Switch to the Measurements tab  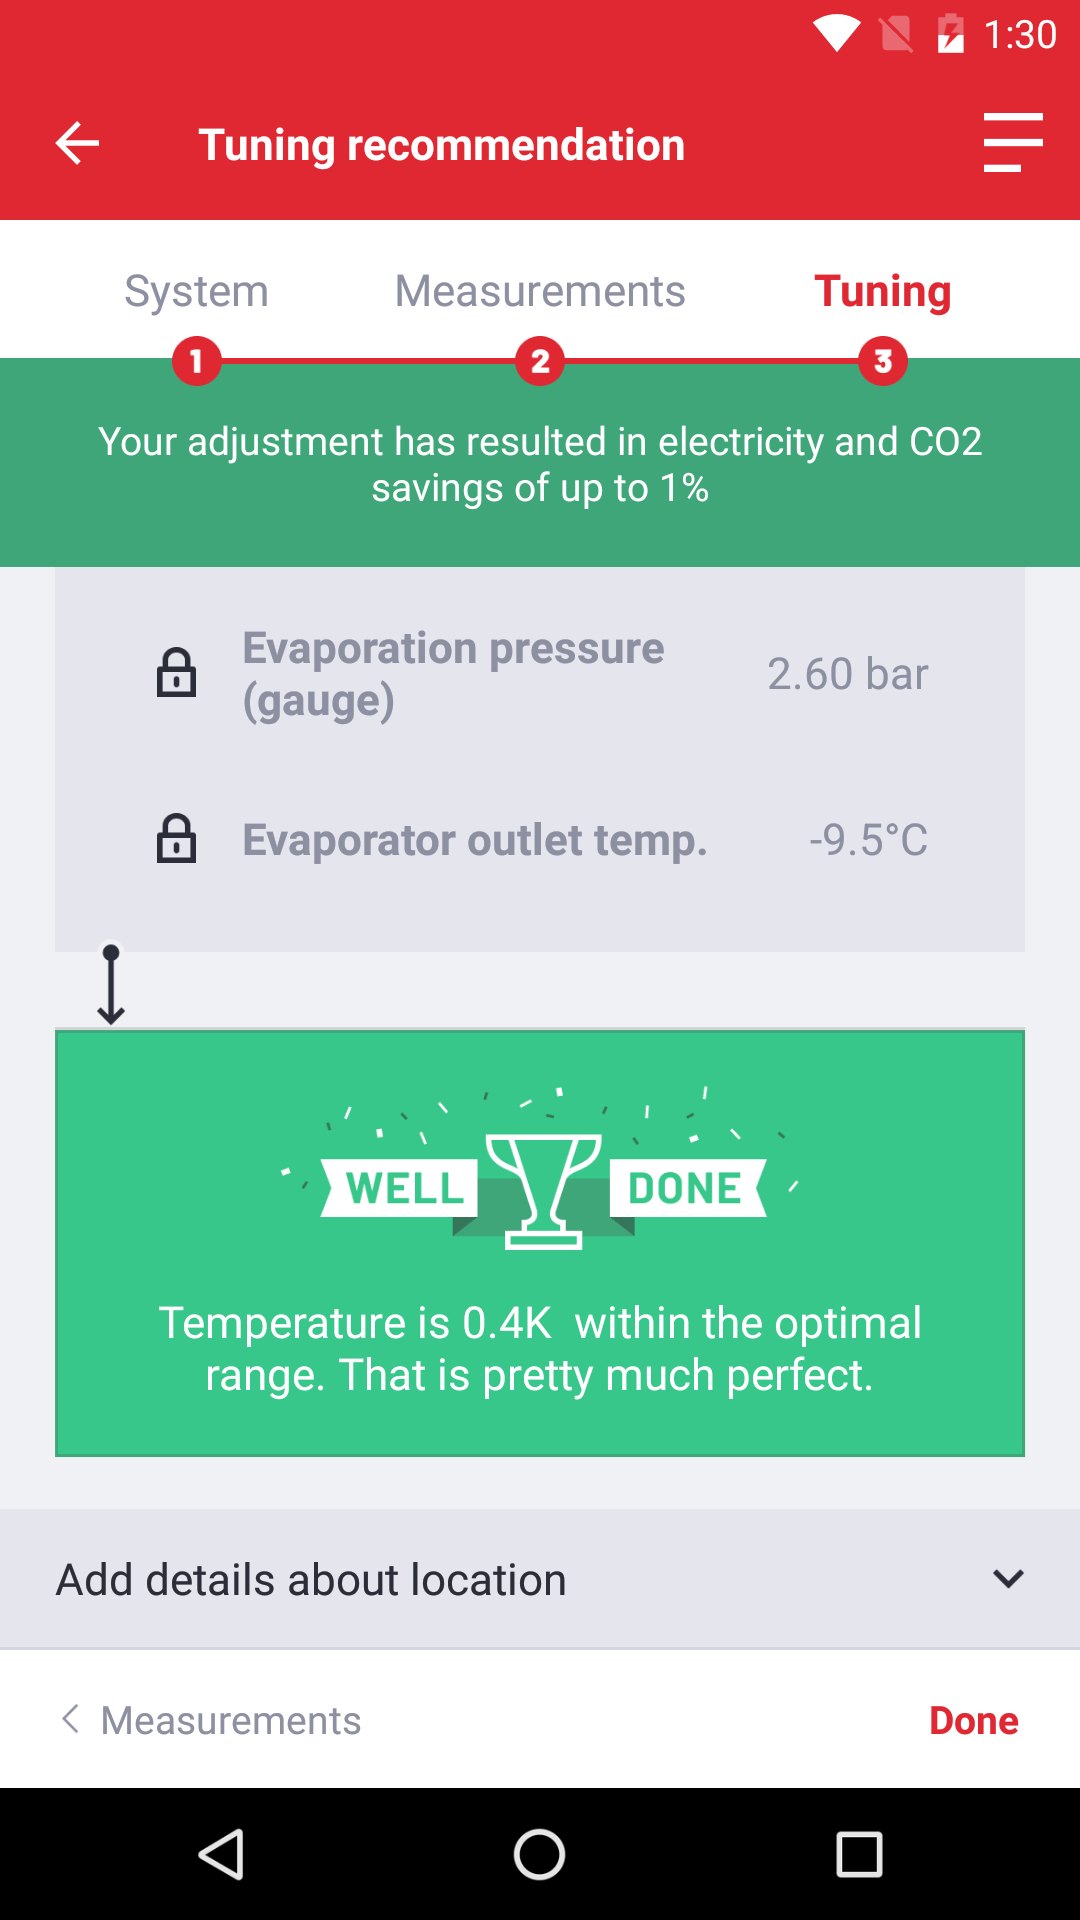[x=540, y=291]
